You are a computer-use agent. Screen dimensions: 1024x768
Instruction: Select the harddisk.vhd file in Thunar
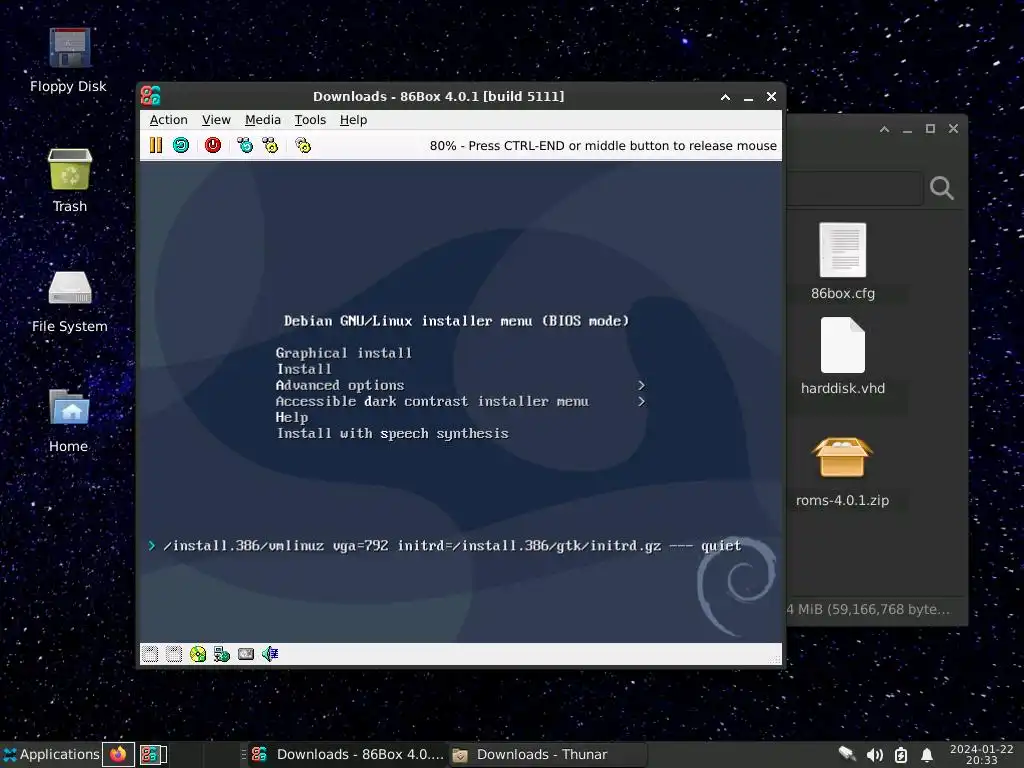pyautogui.click(x=842, y=357)
